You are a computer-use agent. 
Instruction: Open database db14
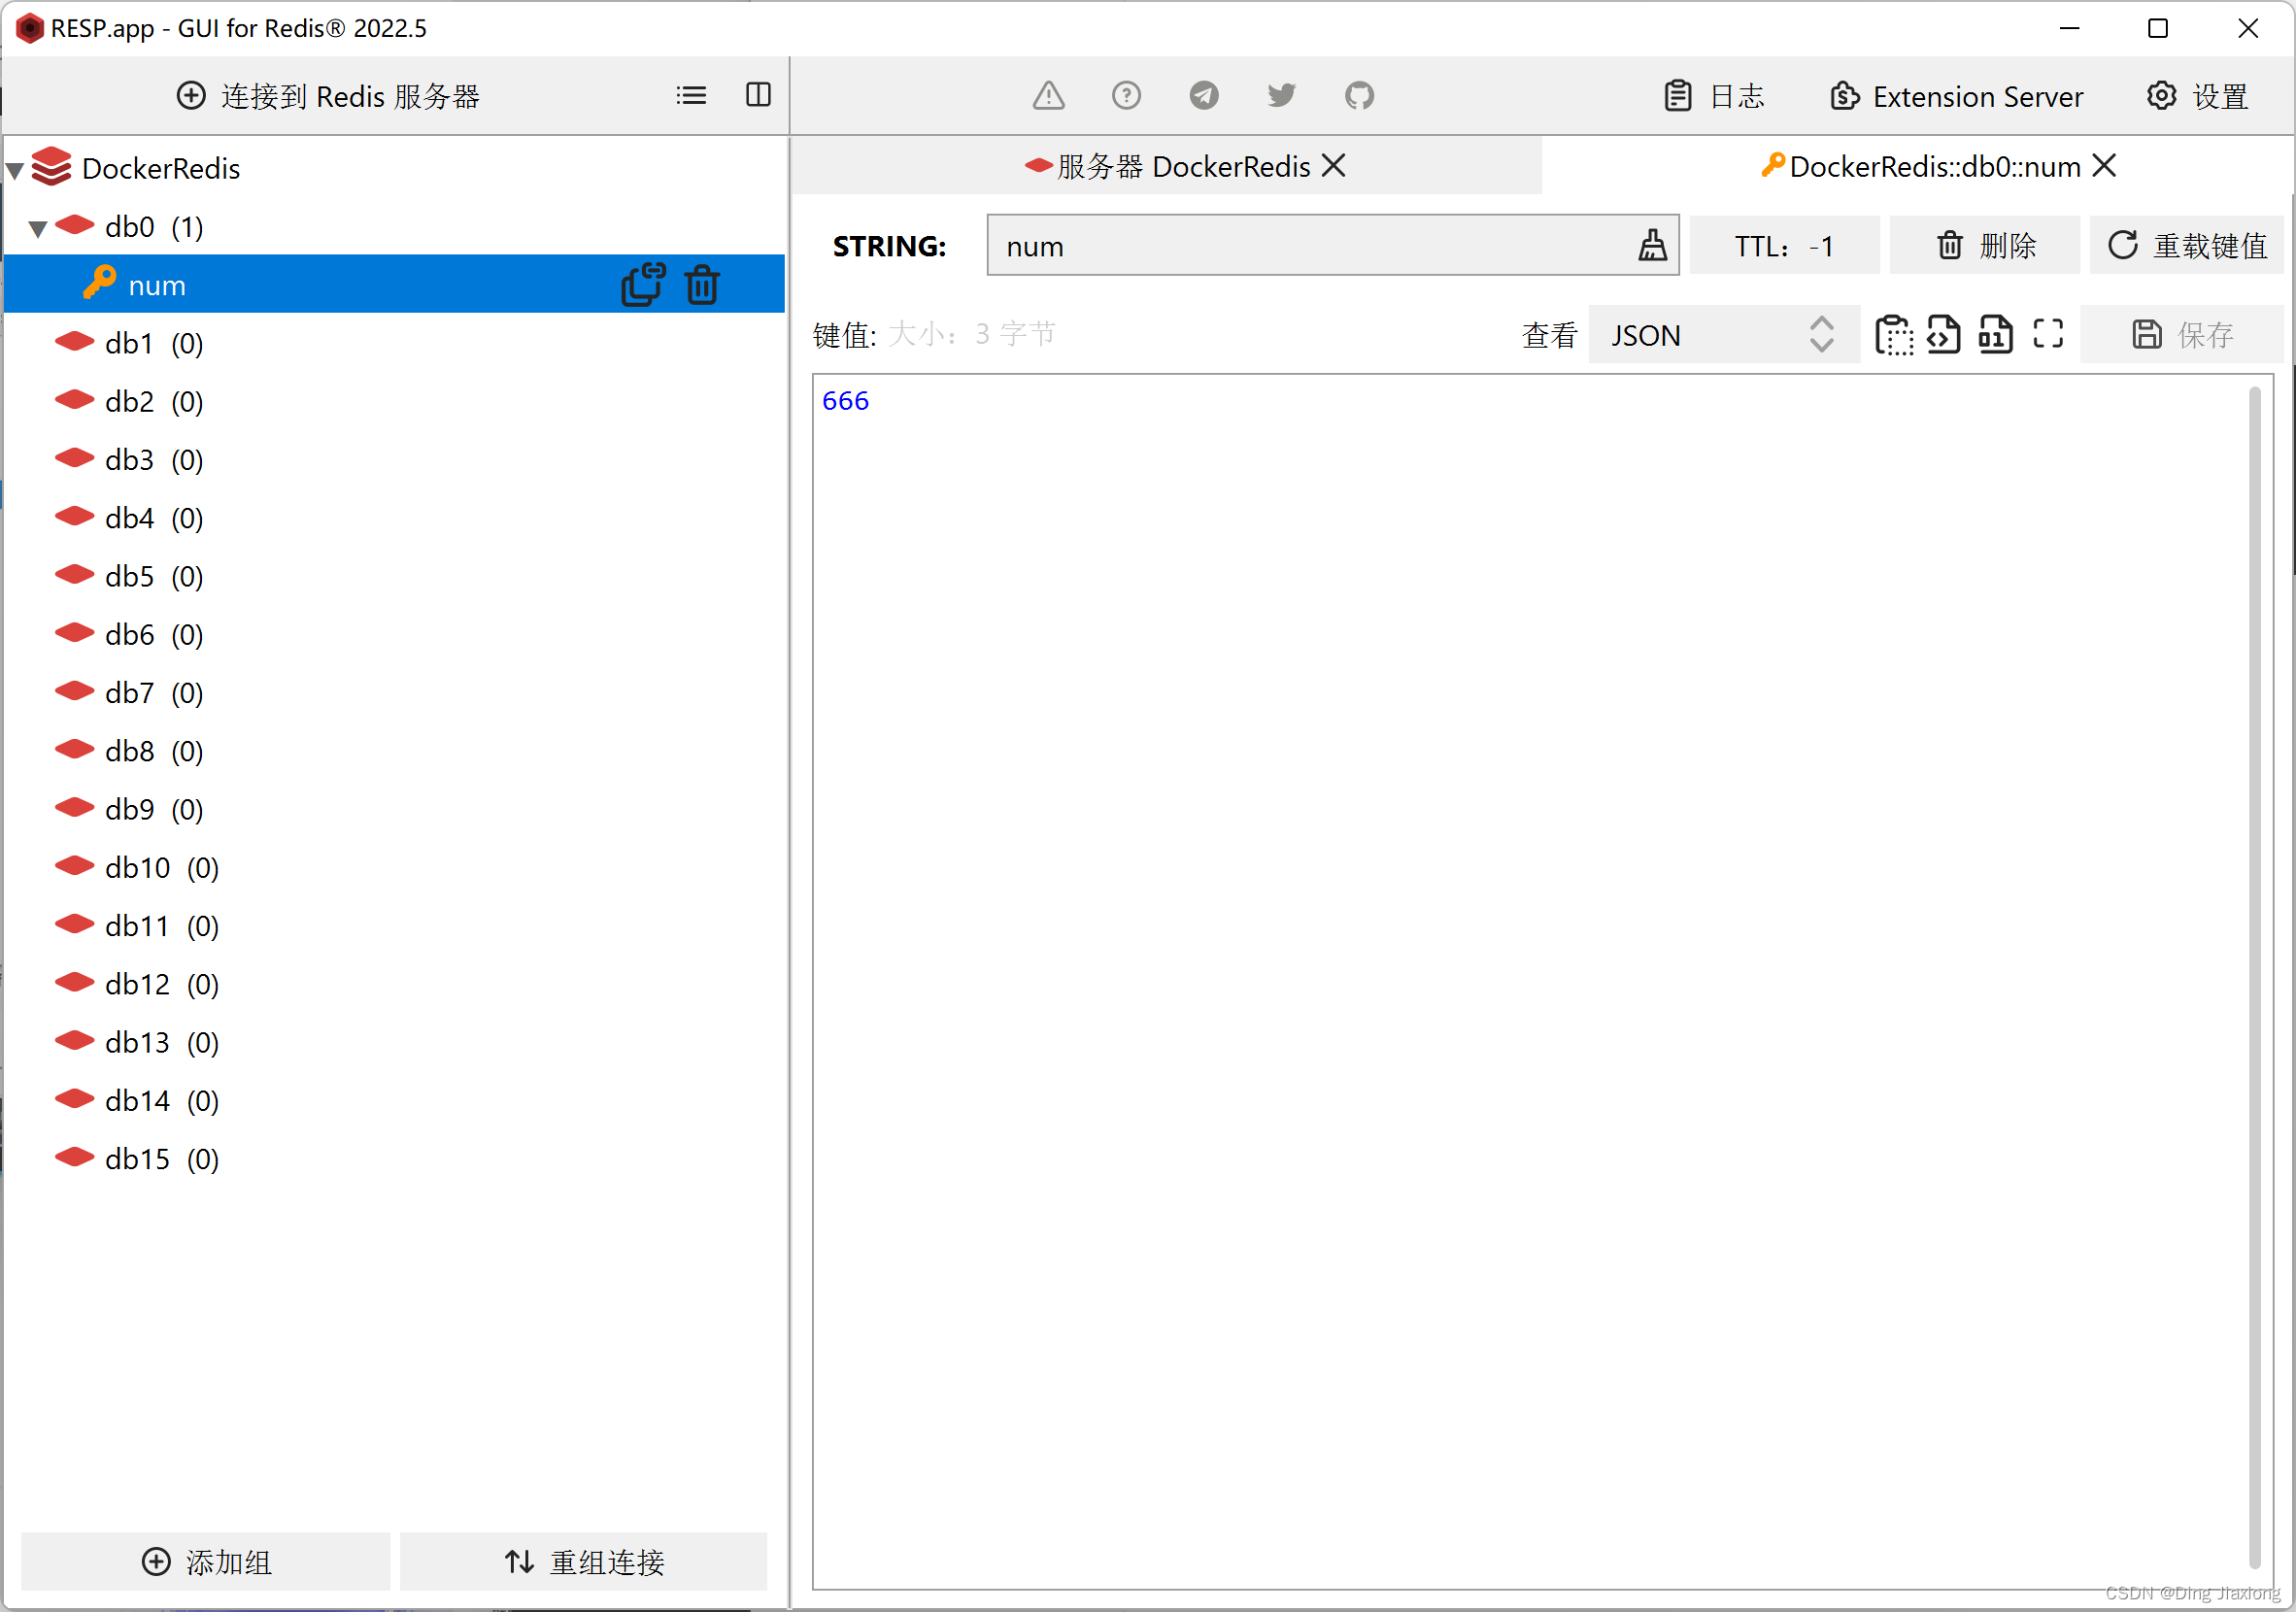click(162, 1100)
